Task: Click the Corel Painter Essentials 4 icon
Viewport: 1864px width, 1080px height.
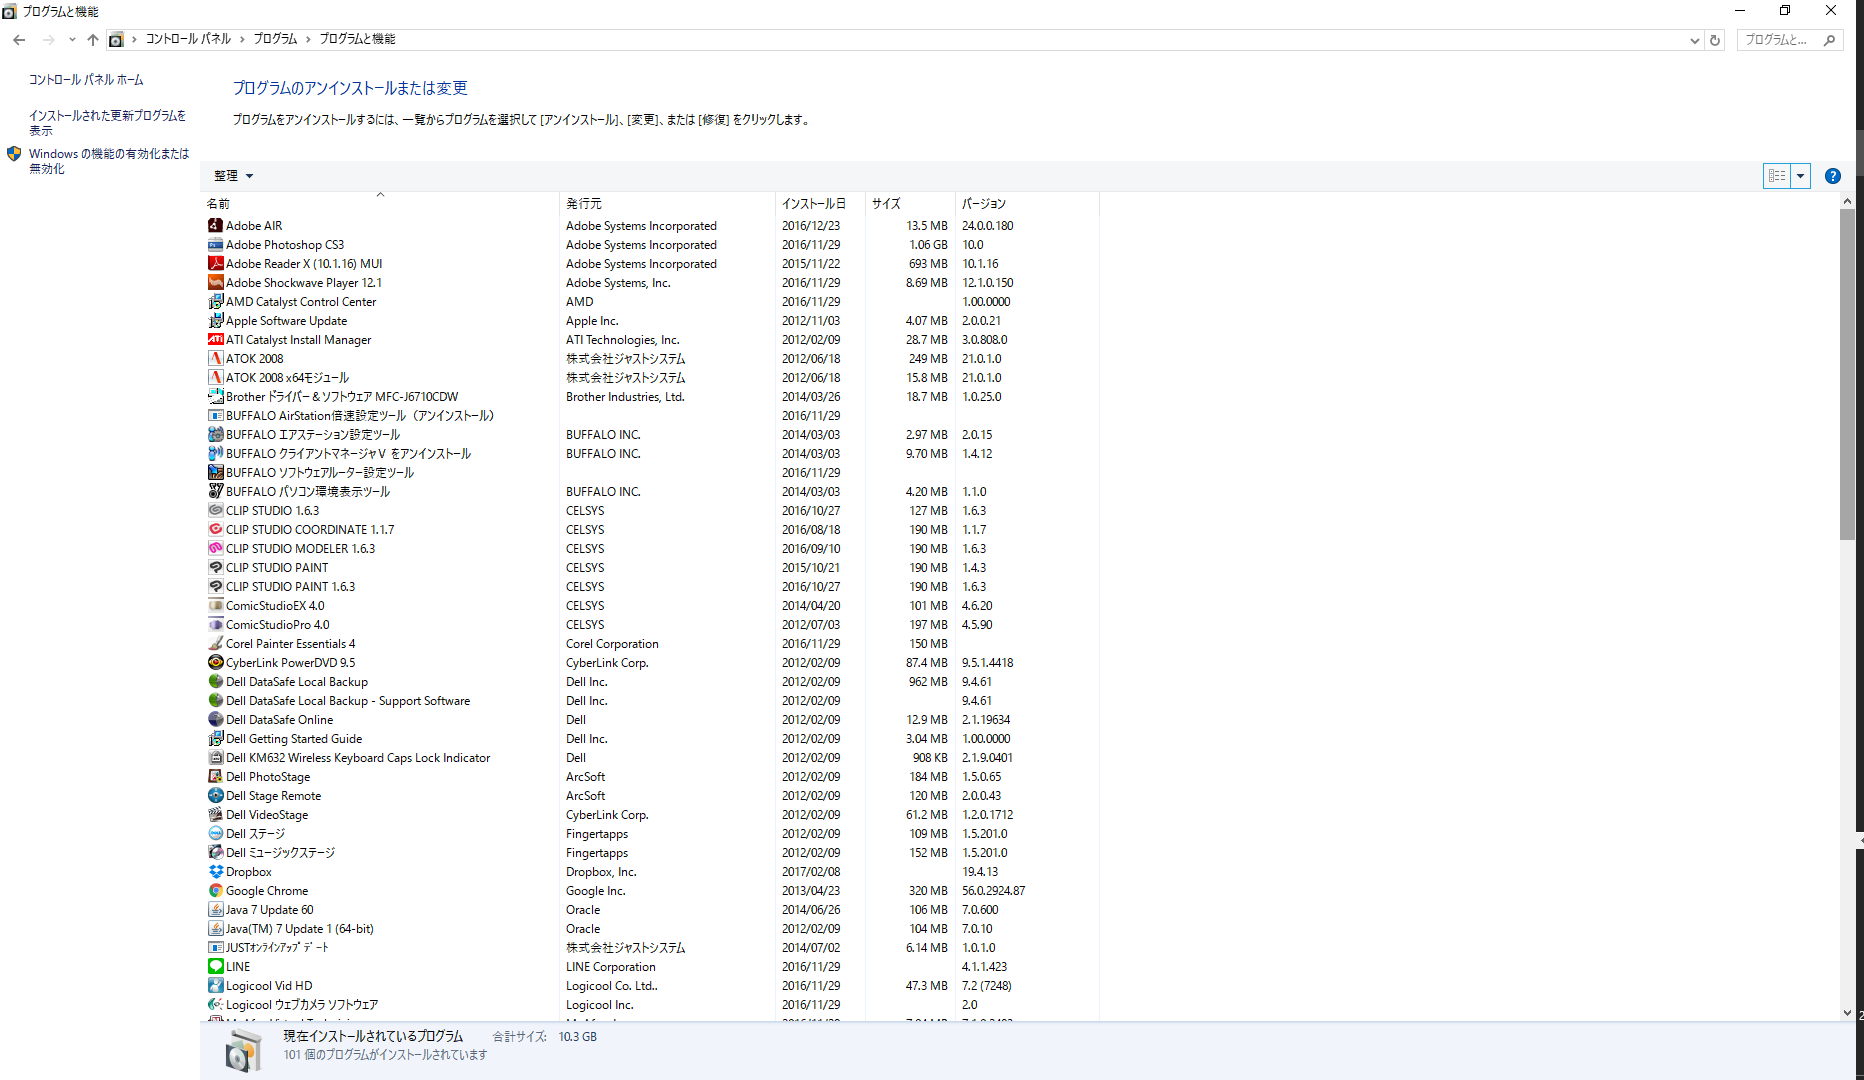Action: pyautogui.click(x=215, y=644)
